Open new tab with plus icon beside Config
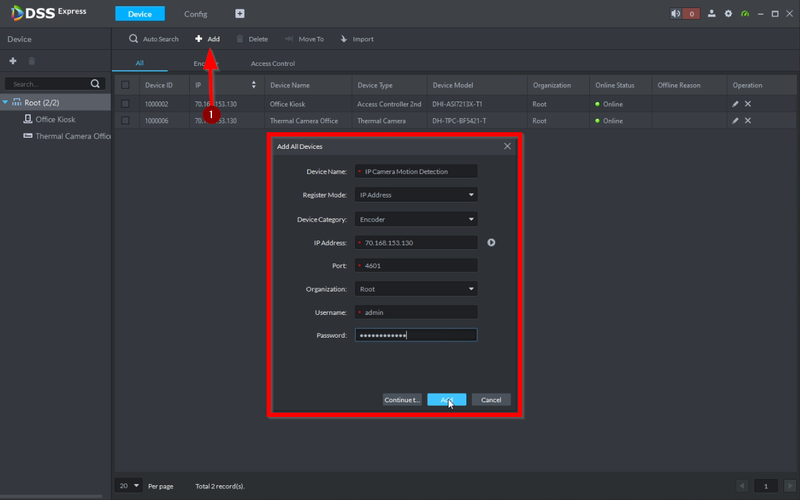 coord(240,14)
